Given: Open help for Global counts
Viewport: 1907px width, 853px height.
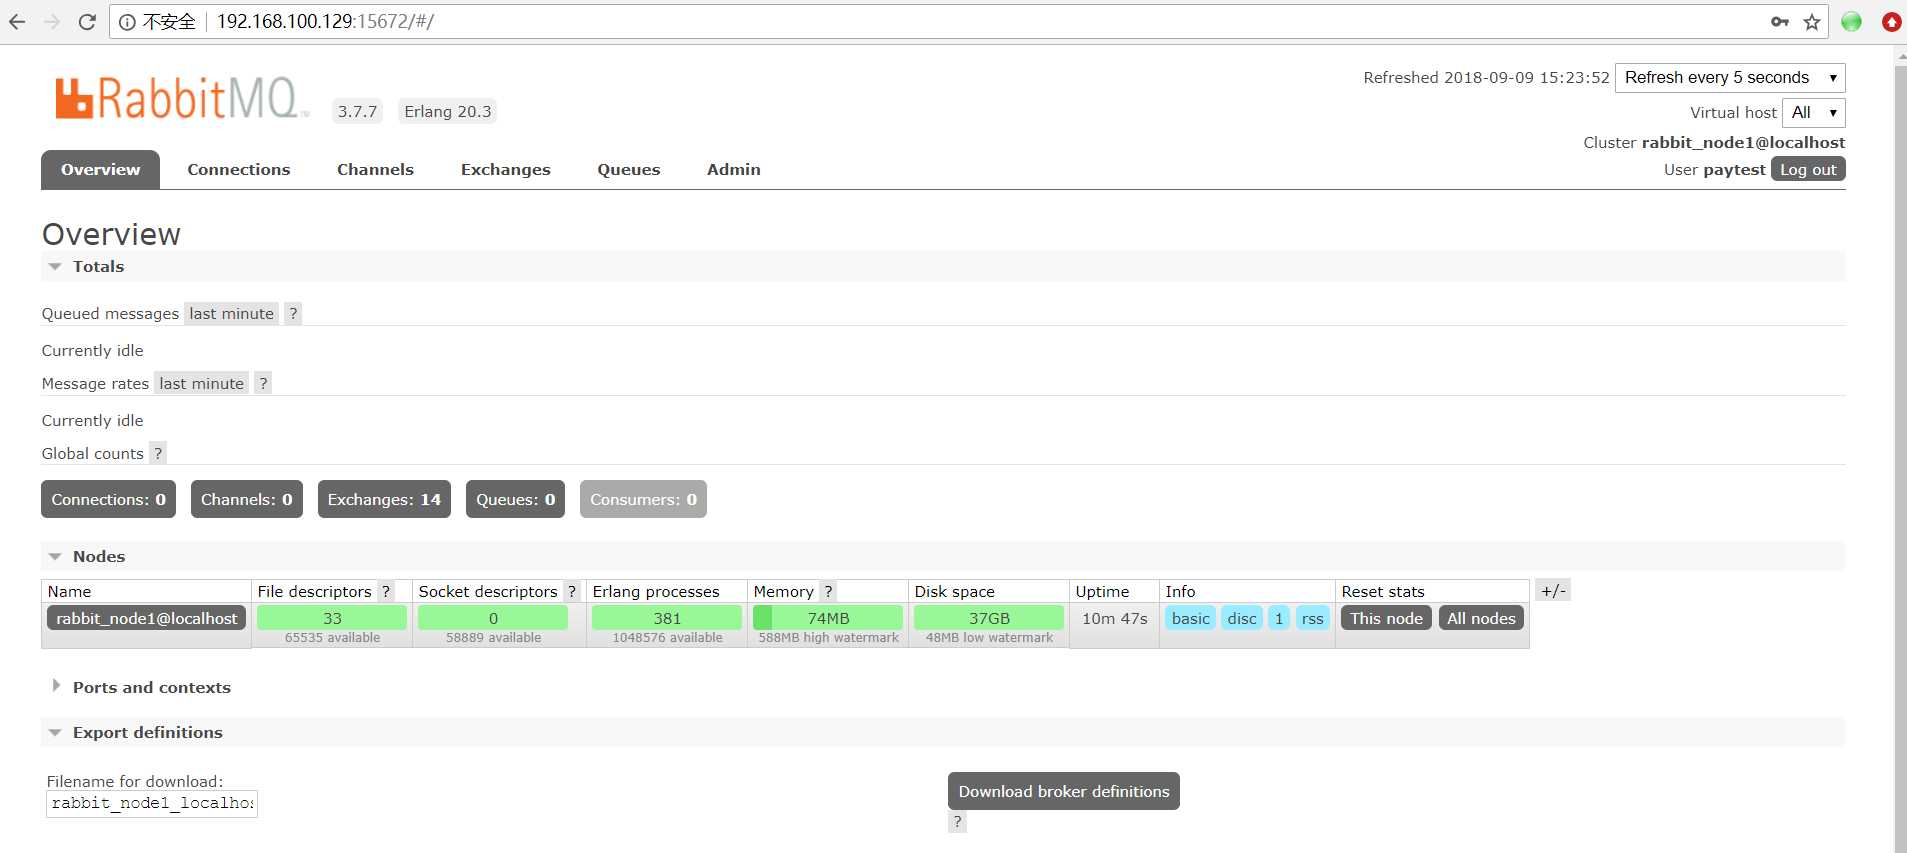Looking at the screenshot, I should click(158, 454).
